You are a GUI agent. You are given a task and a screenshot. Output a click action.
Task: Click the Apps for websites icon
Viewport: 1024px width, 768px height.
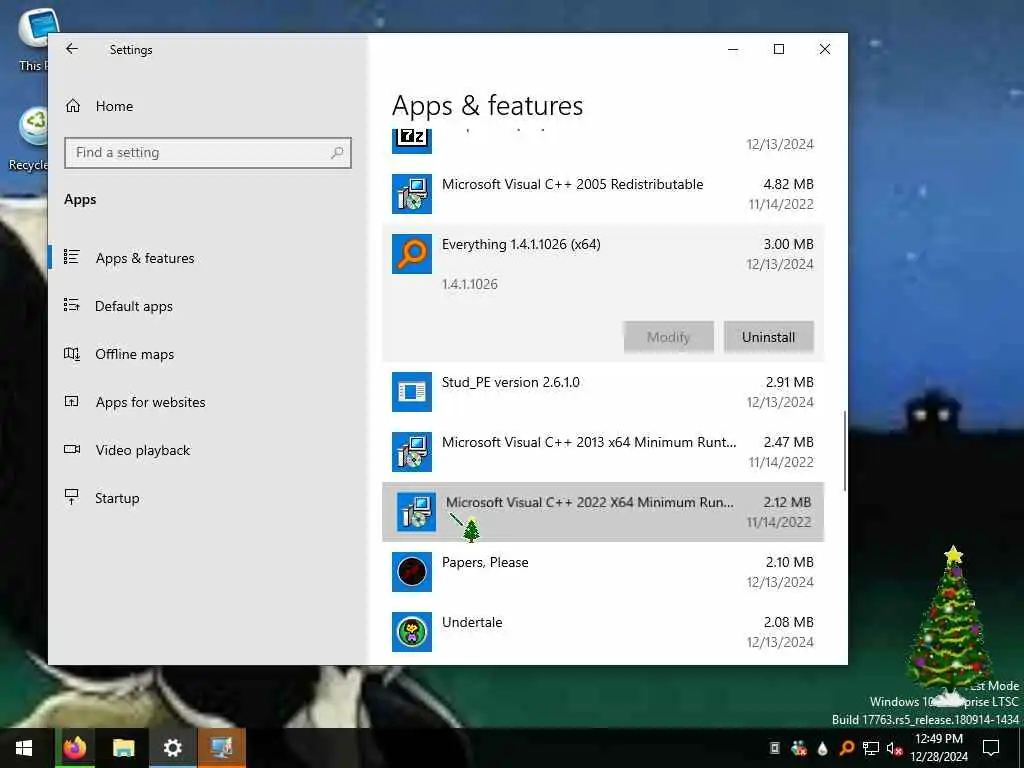[x=72, y=401]
